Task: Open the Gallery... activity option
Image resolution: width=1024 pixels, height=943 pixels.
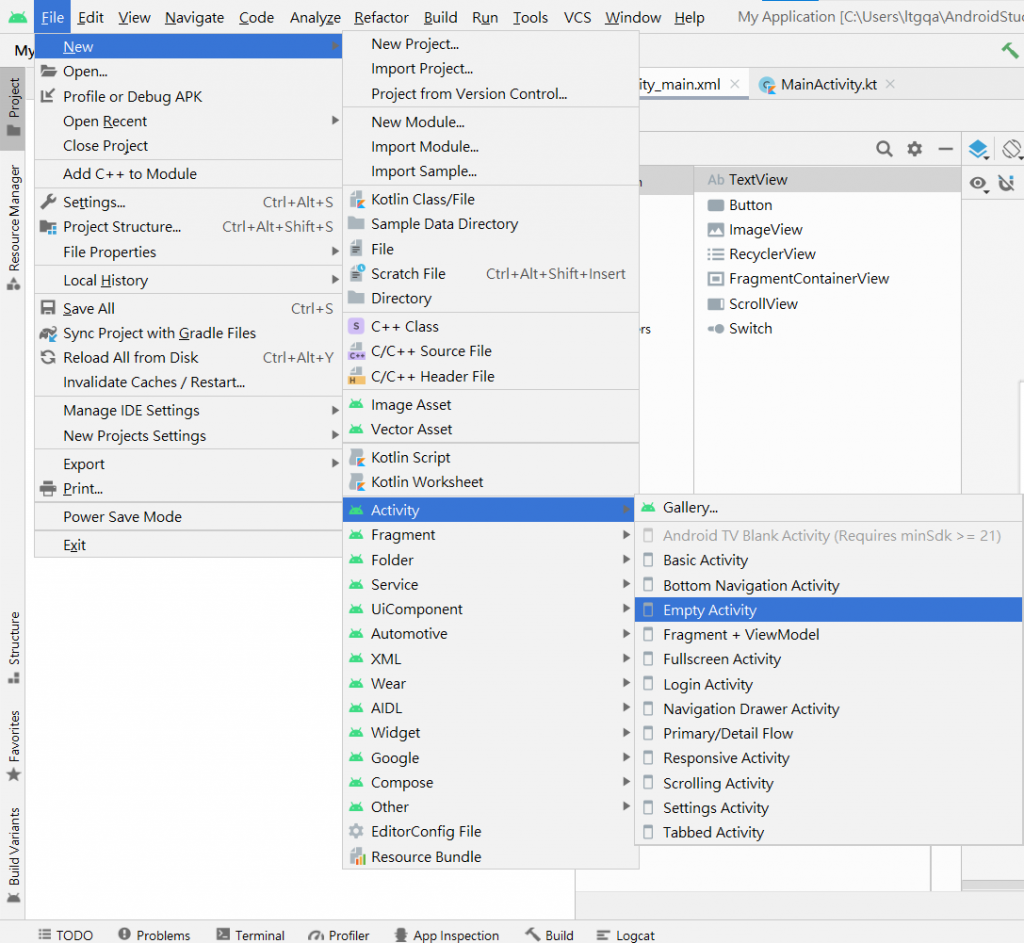Action: [x=828, y=507]
